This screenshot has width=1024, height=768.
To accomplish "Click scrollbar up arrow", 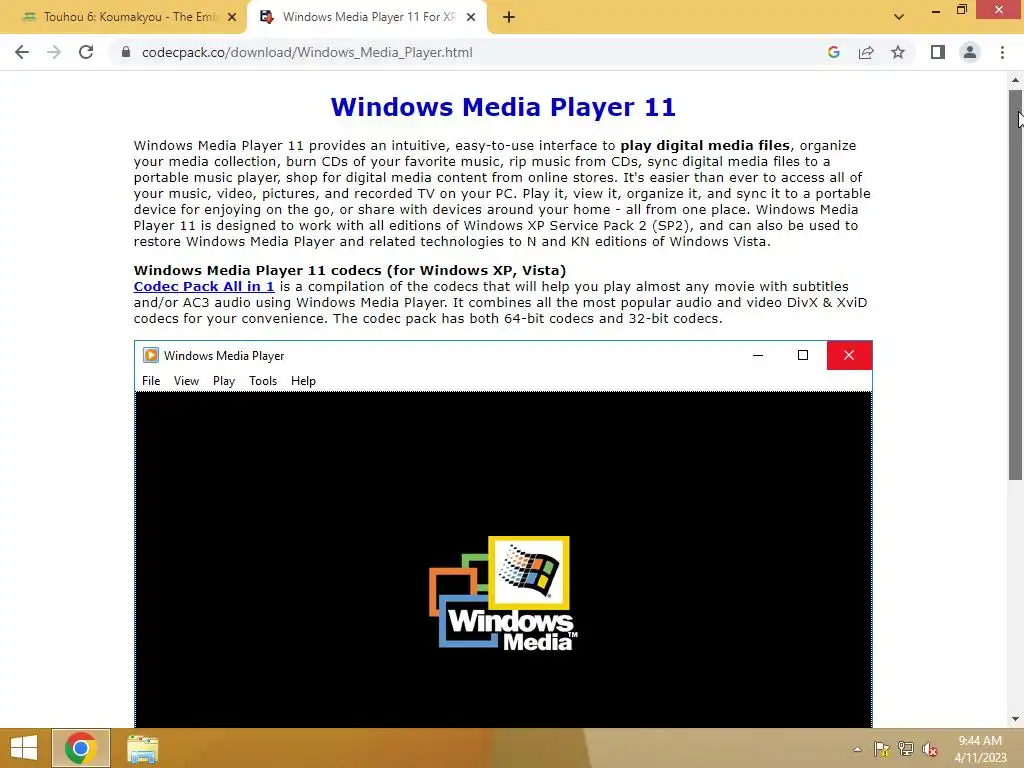I will pyautogui.click(x=1015, y=80).
